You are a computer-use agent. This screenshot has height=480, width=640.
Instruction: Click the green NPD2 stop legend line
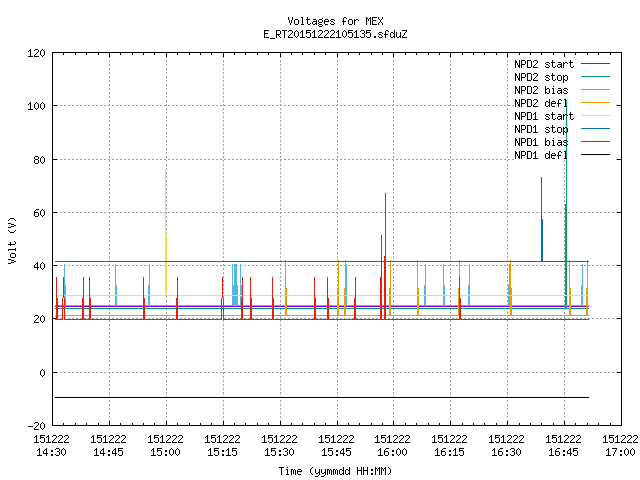point(595,77)
